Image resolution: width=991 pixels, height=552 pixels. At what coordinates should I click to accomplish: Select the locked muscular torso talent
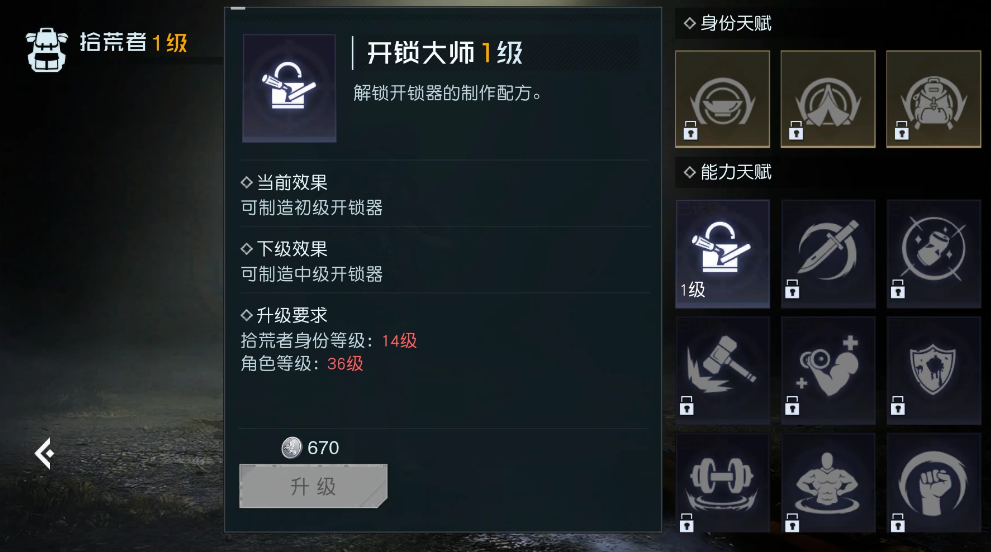point(828,483)
